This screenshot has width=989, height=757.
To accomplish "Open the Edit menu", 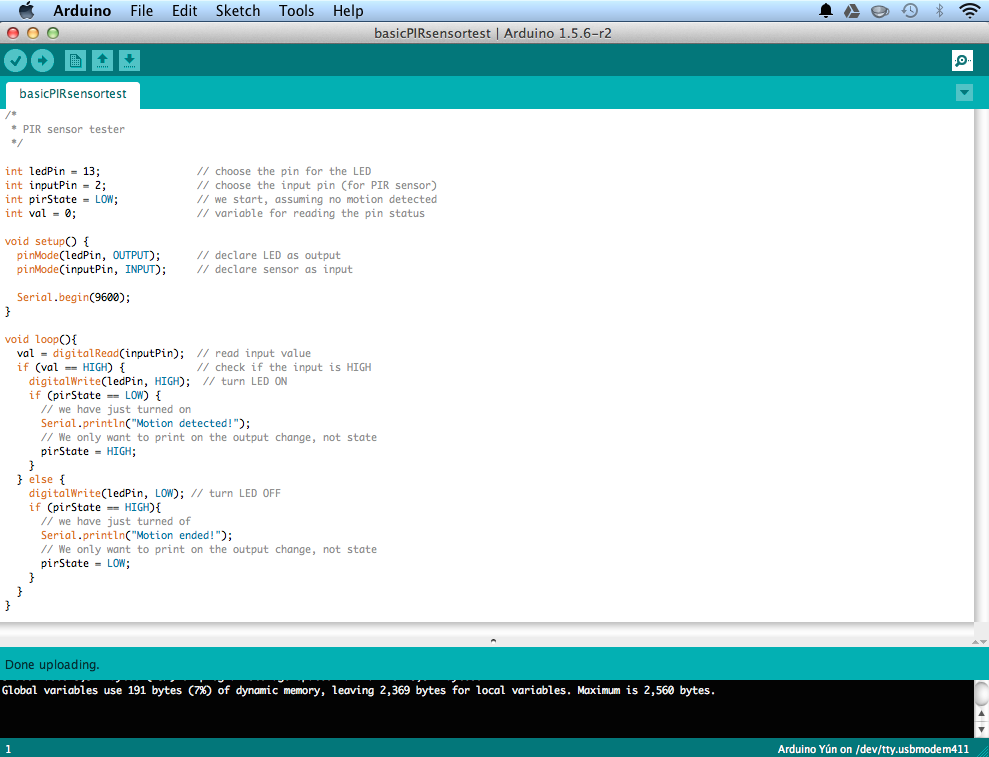I will click(x=184, y=11).
